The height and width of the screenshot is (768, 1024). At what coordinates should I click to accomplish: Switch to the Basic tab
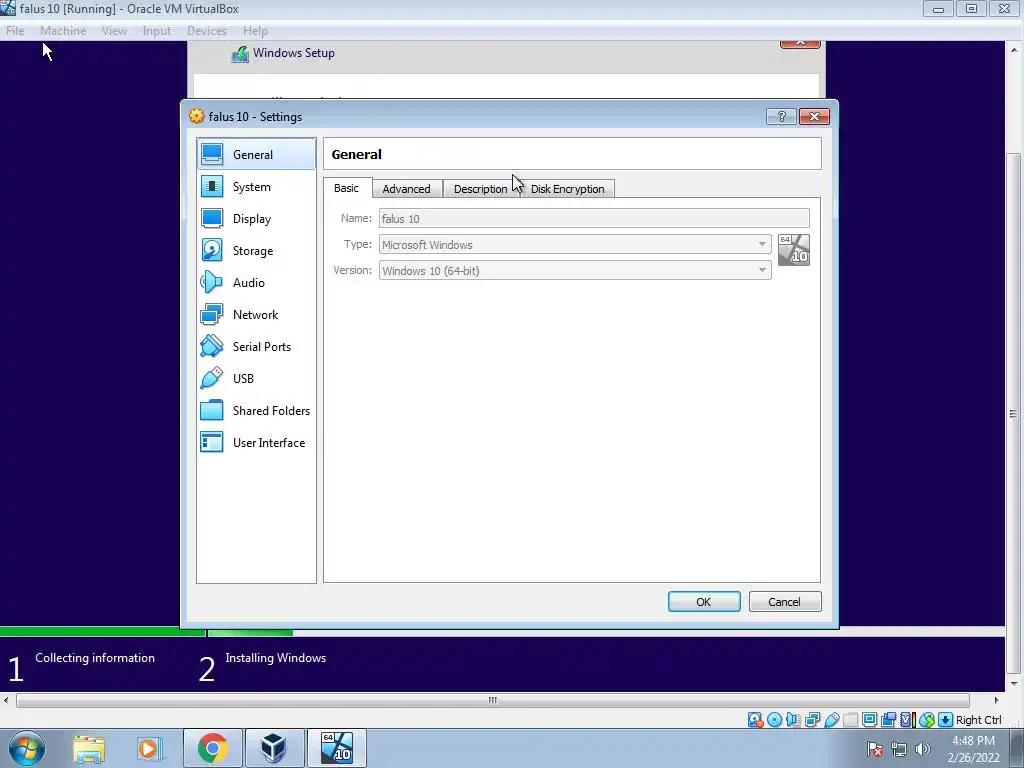(347, 188)
